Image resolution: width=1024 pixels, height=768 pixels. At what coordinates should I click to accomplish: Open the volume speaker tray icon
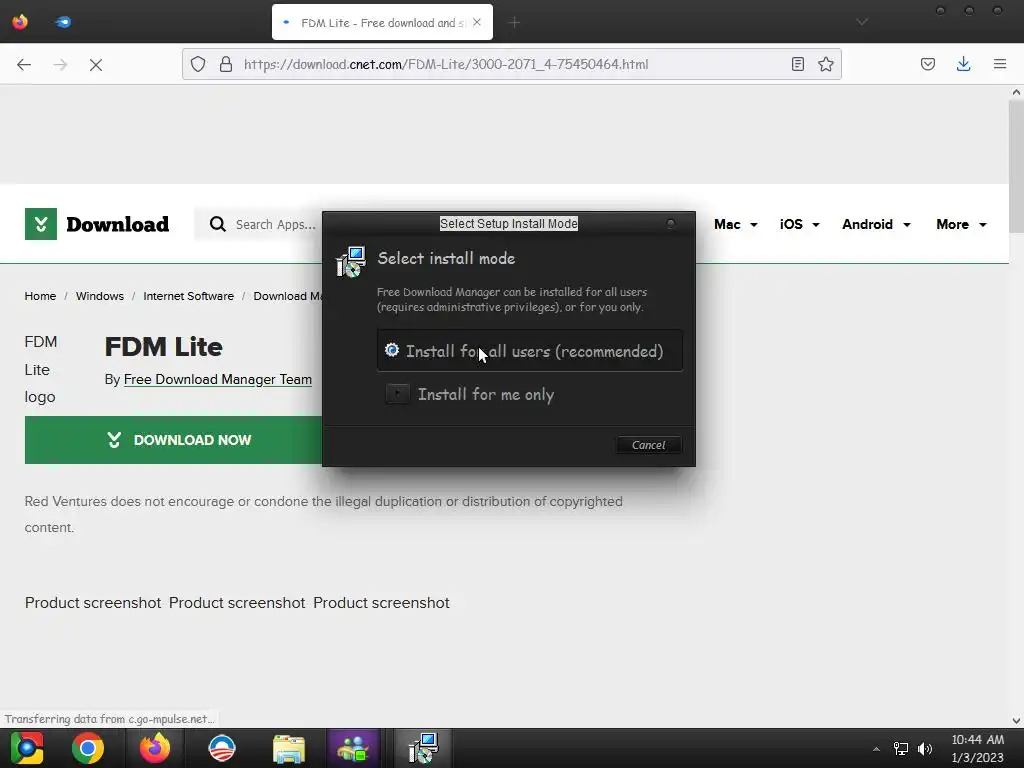coord(925,748)
